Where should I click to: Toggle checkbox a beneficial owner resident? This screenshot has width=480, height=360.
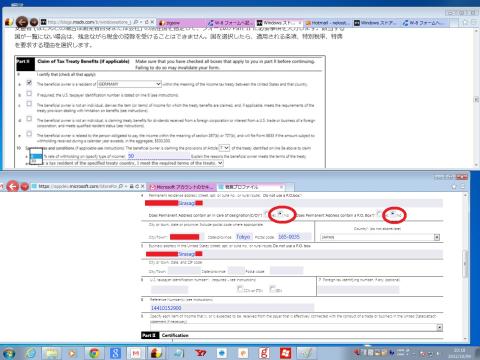tap(29, 82)
